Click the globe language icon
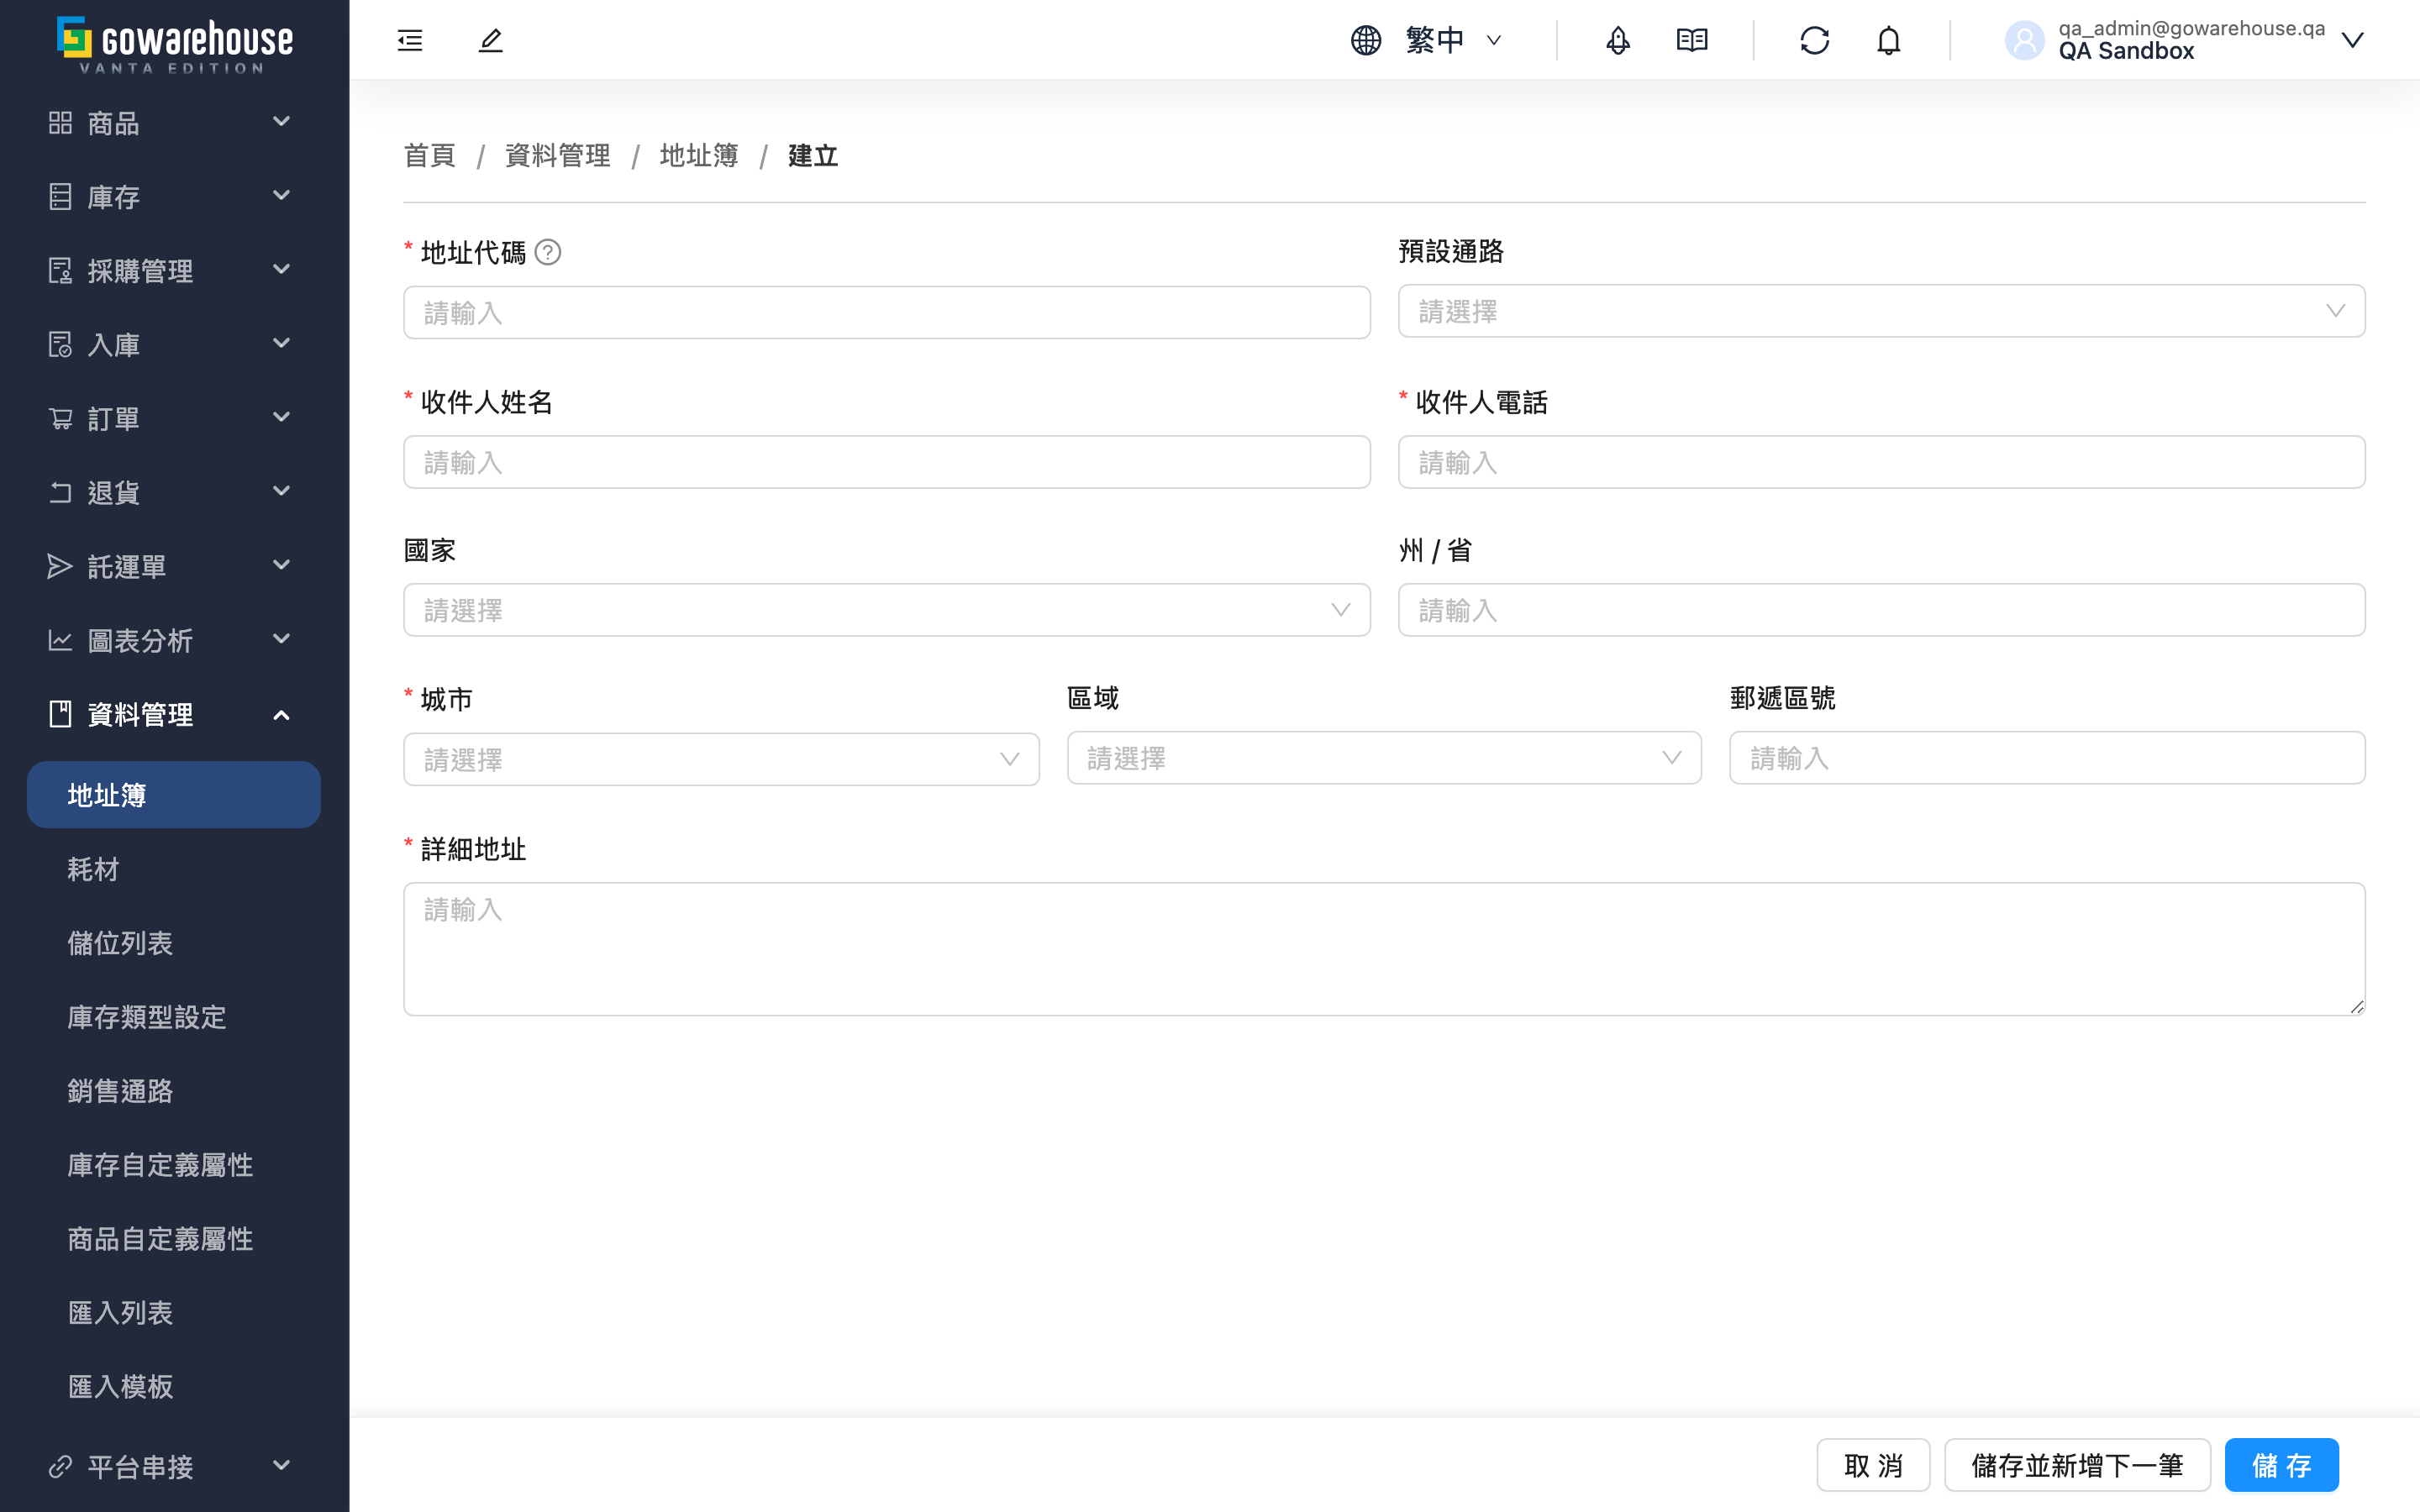The width and height of the screenshot is (2420, 1512). tap(1366, 40)
